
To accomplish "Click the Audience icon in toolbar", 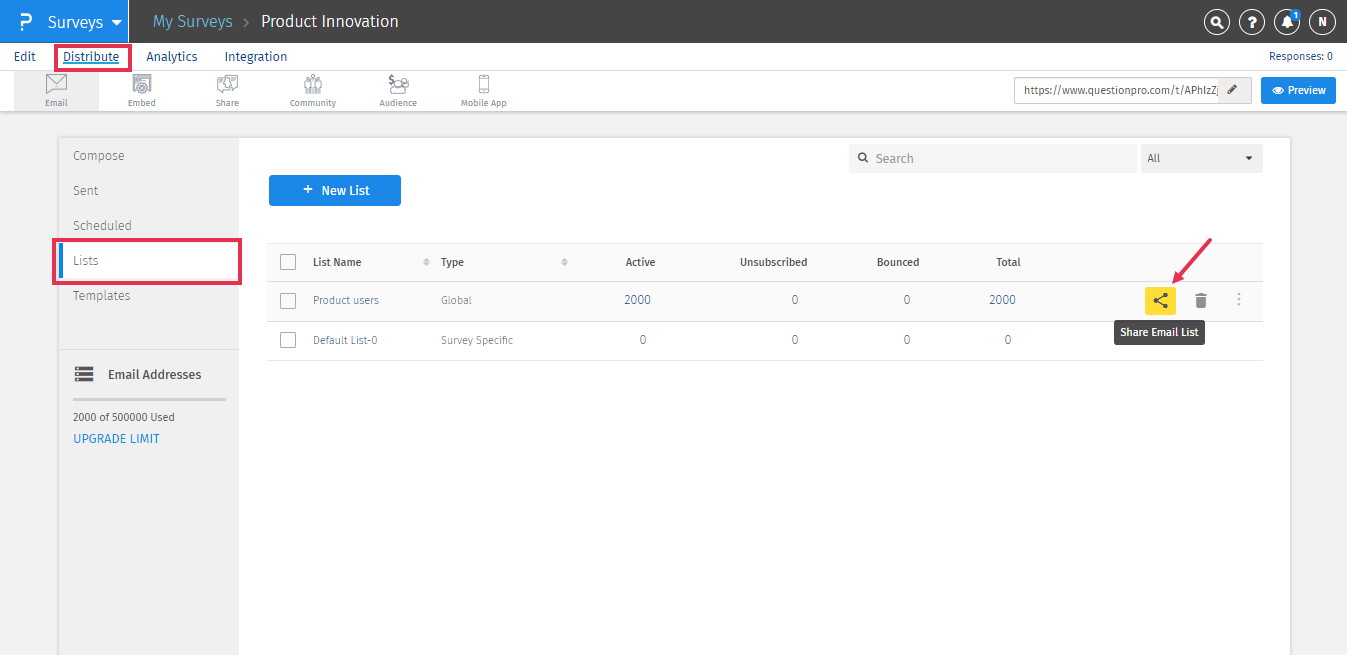I will (x=398, y=90).
